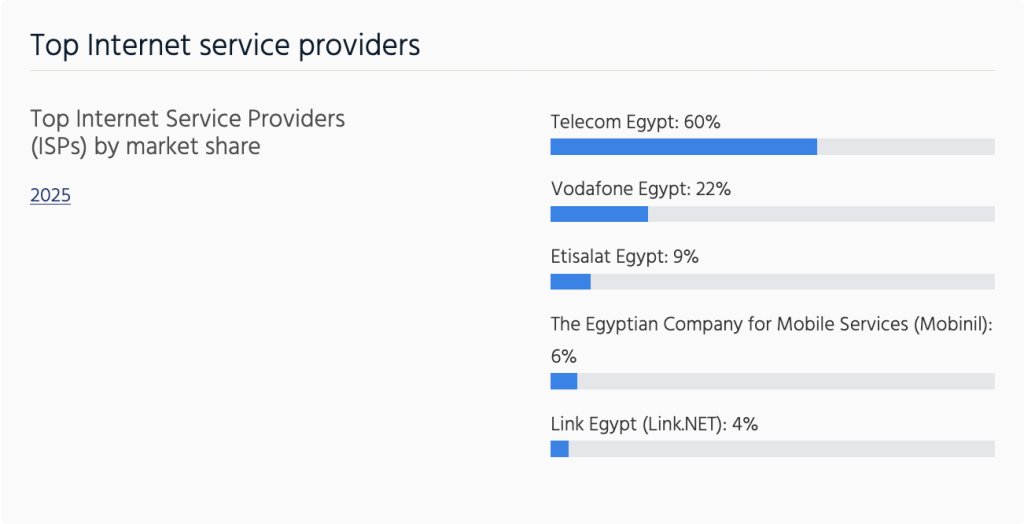
Task: Click the gray unfilled part of the Etisalat Egypt bar
Action: pyautogui.click(x=792, y=281)
